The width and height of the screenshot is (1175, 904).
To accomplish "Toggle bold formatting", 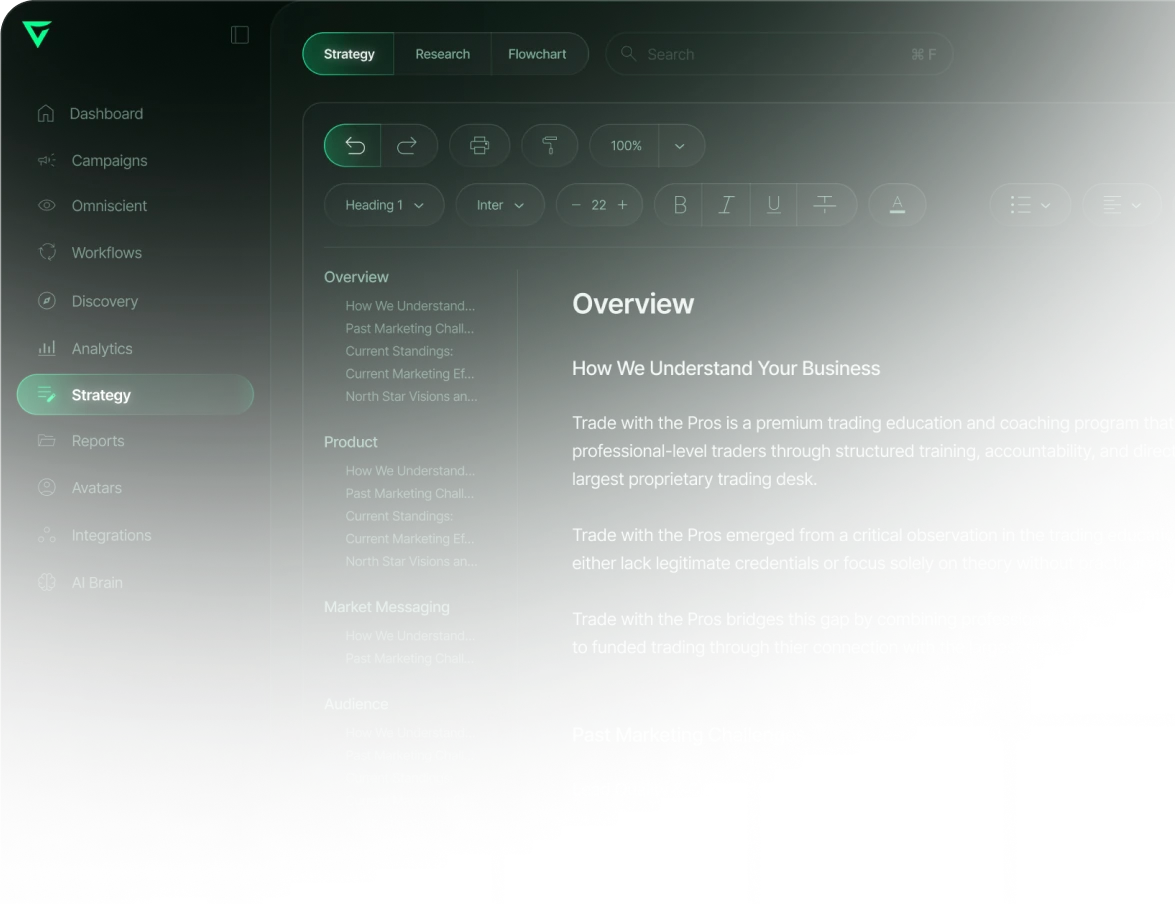I will (x=679, y=205).
